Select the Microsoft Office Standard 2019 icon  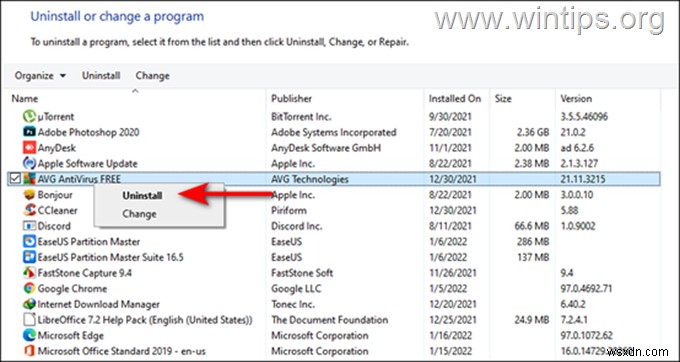[29, 351]
